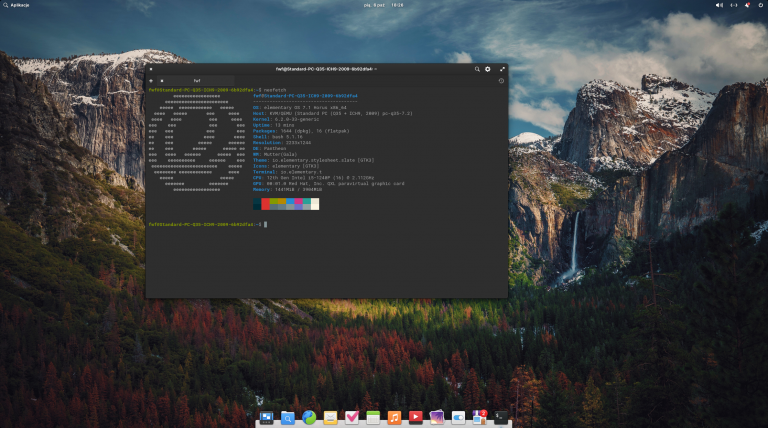Viewport: 768px width, 428px height.
Task: Open the session power indicator
Action: (761, 5)
